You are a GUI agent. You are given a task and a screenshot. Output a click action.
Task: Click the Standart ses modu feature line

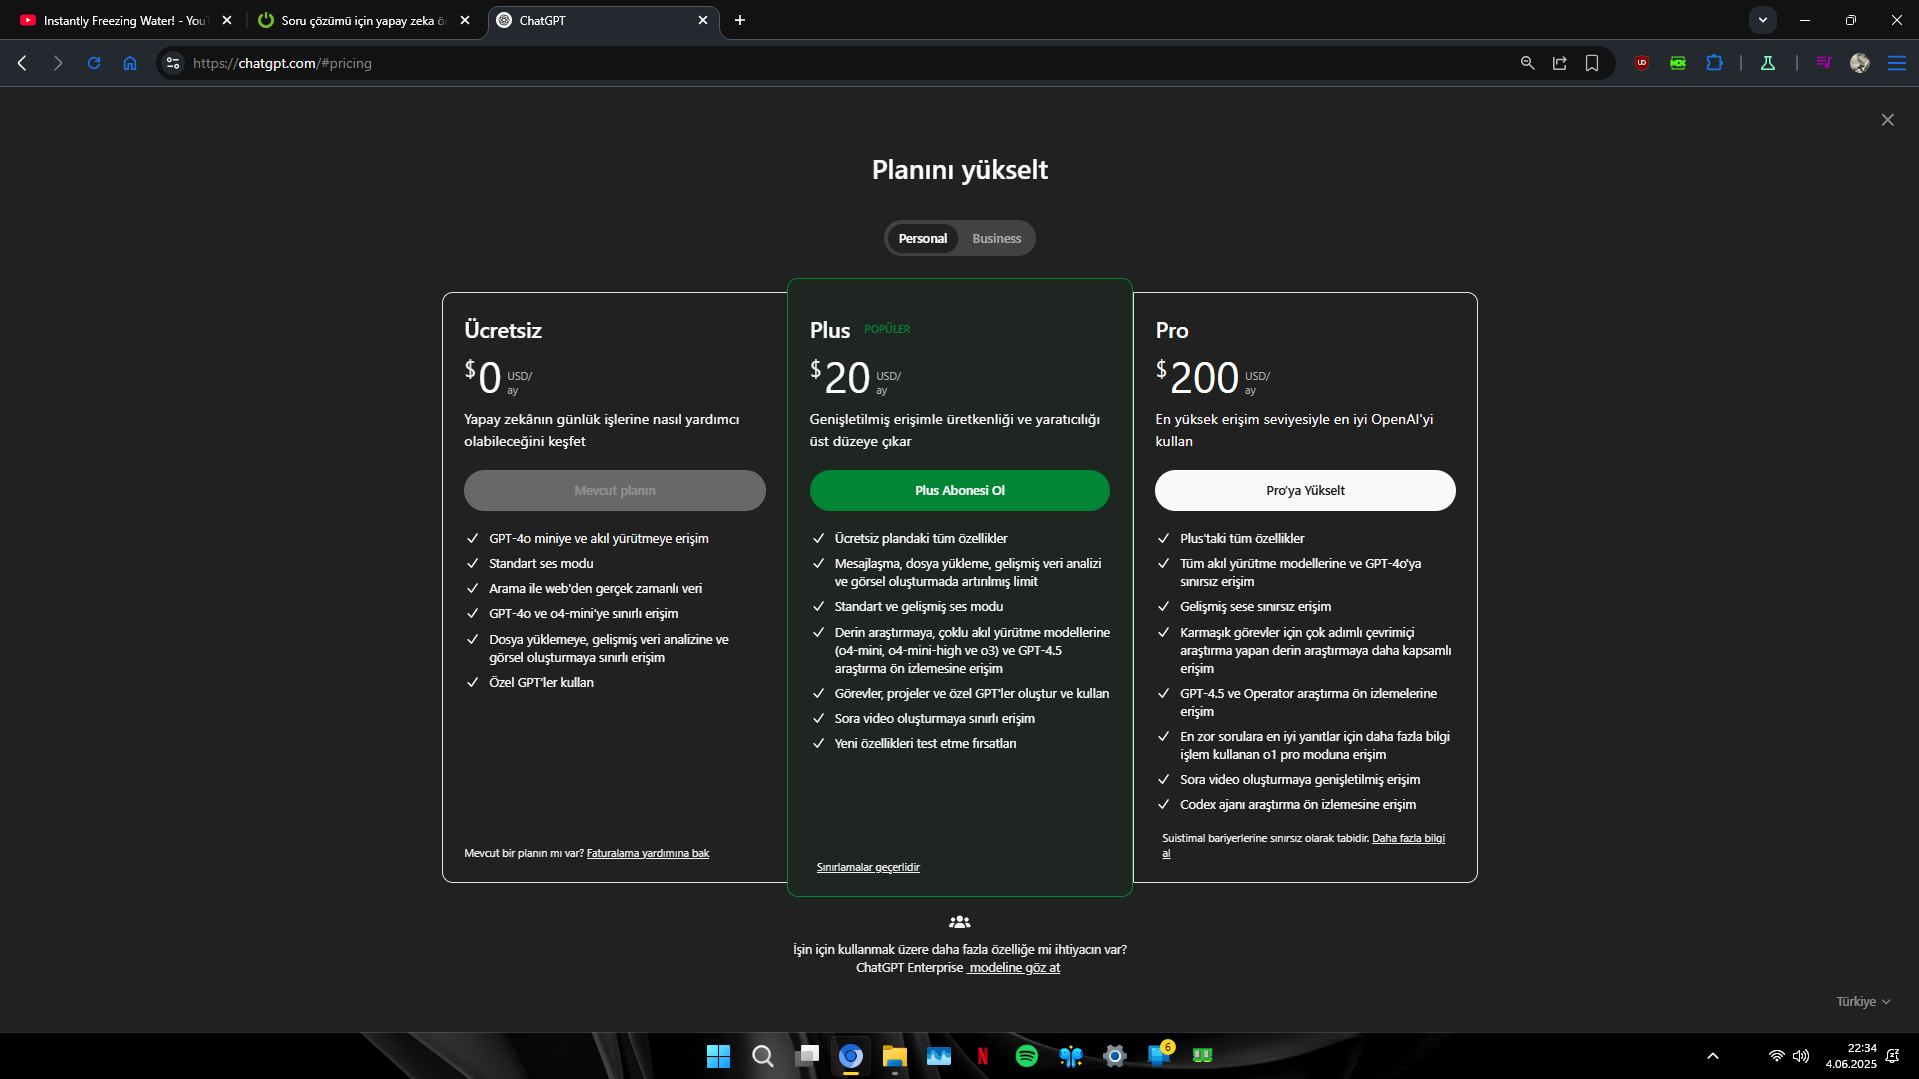click(541, 564)
